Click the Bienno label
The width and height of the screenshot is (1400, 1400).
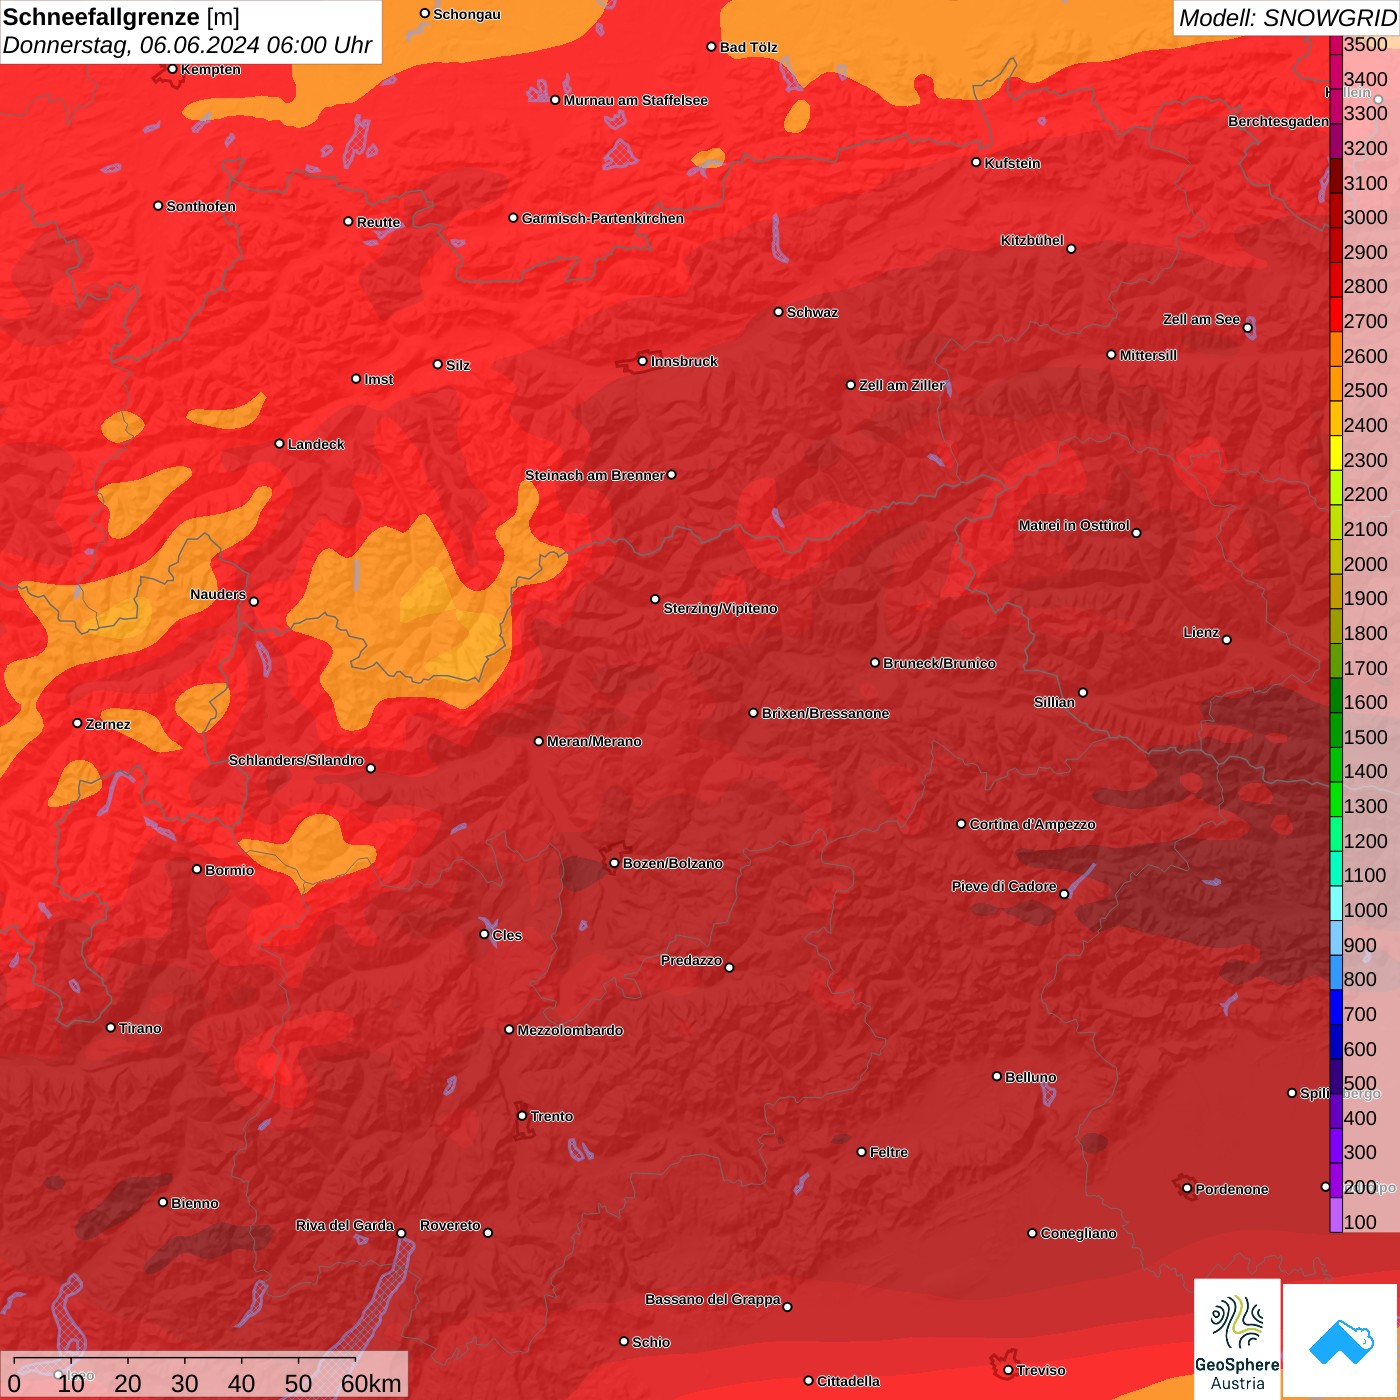(x=194, y=1203)
